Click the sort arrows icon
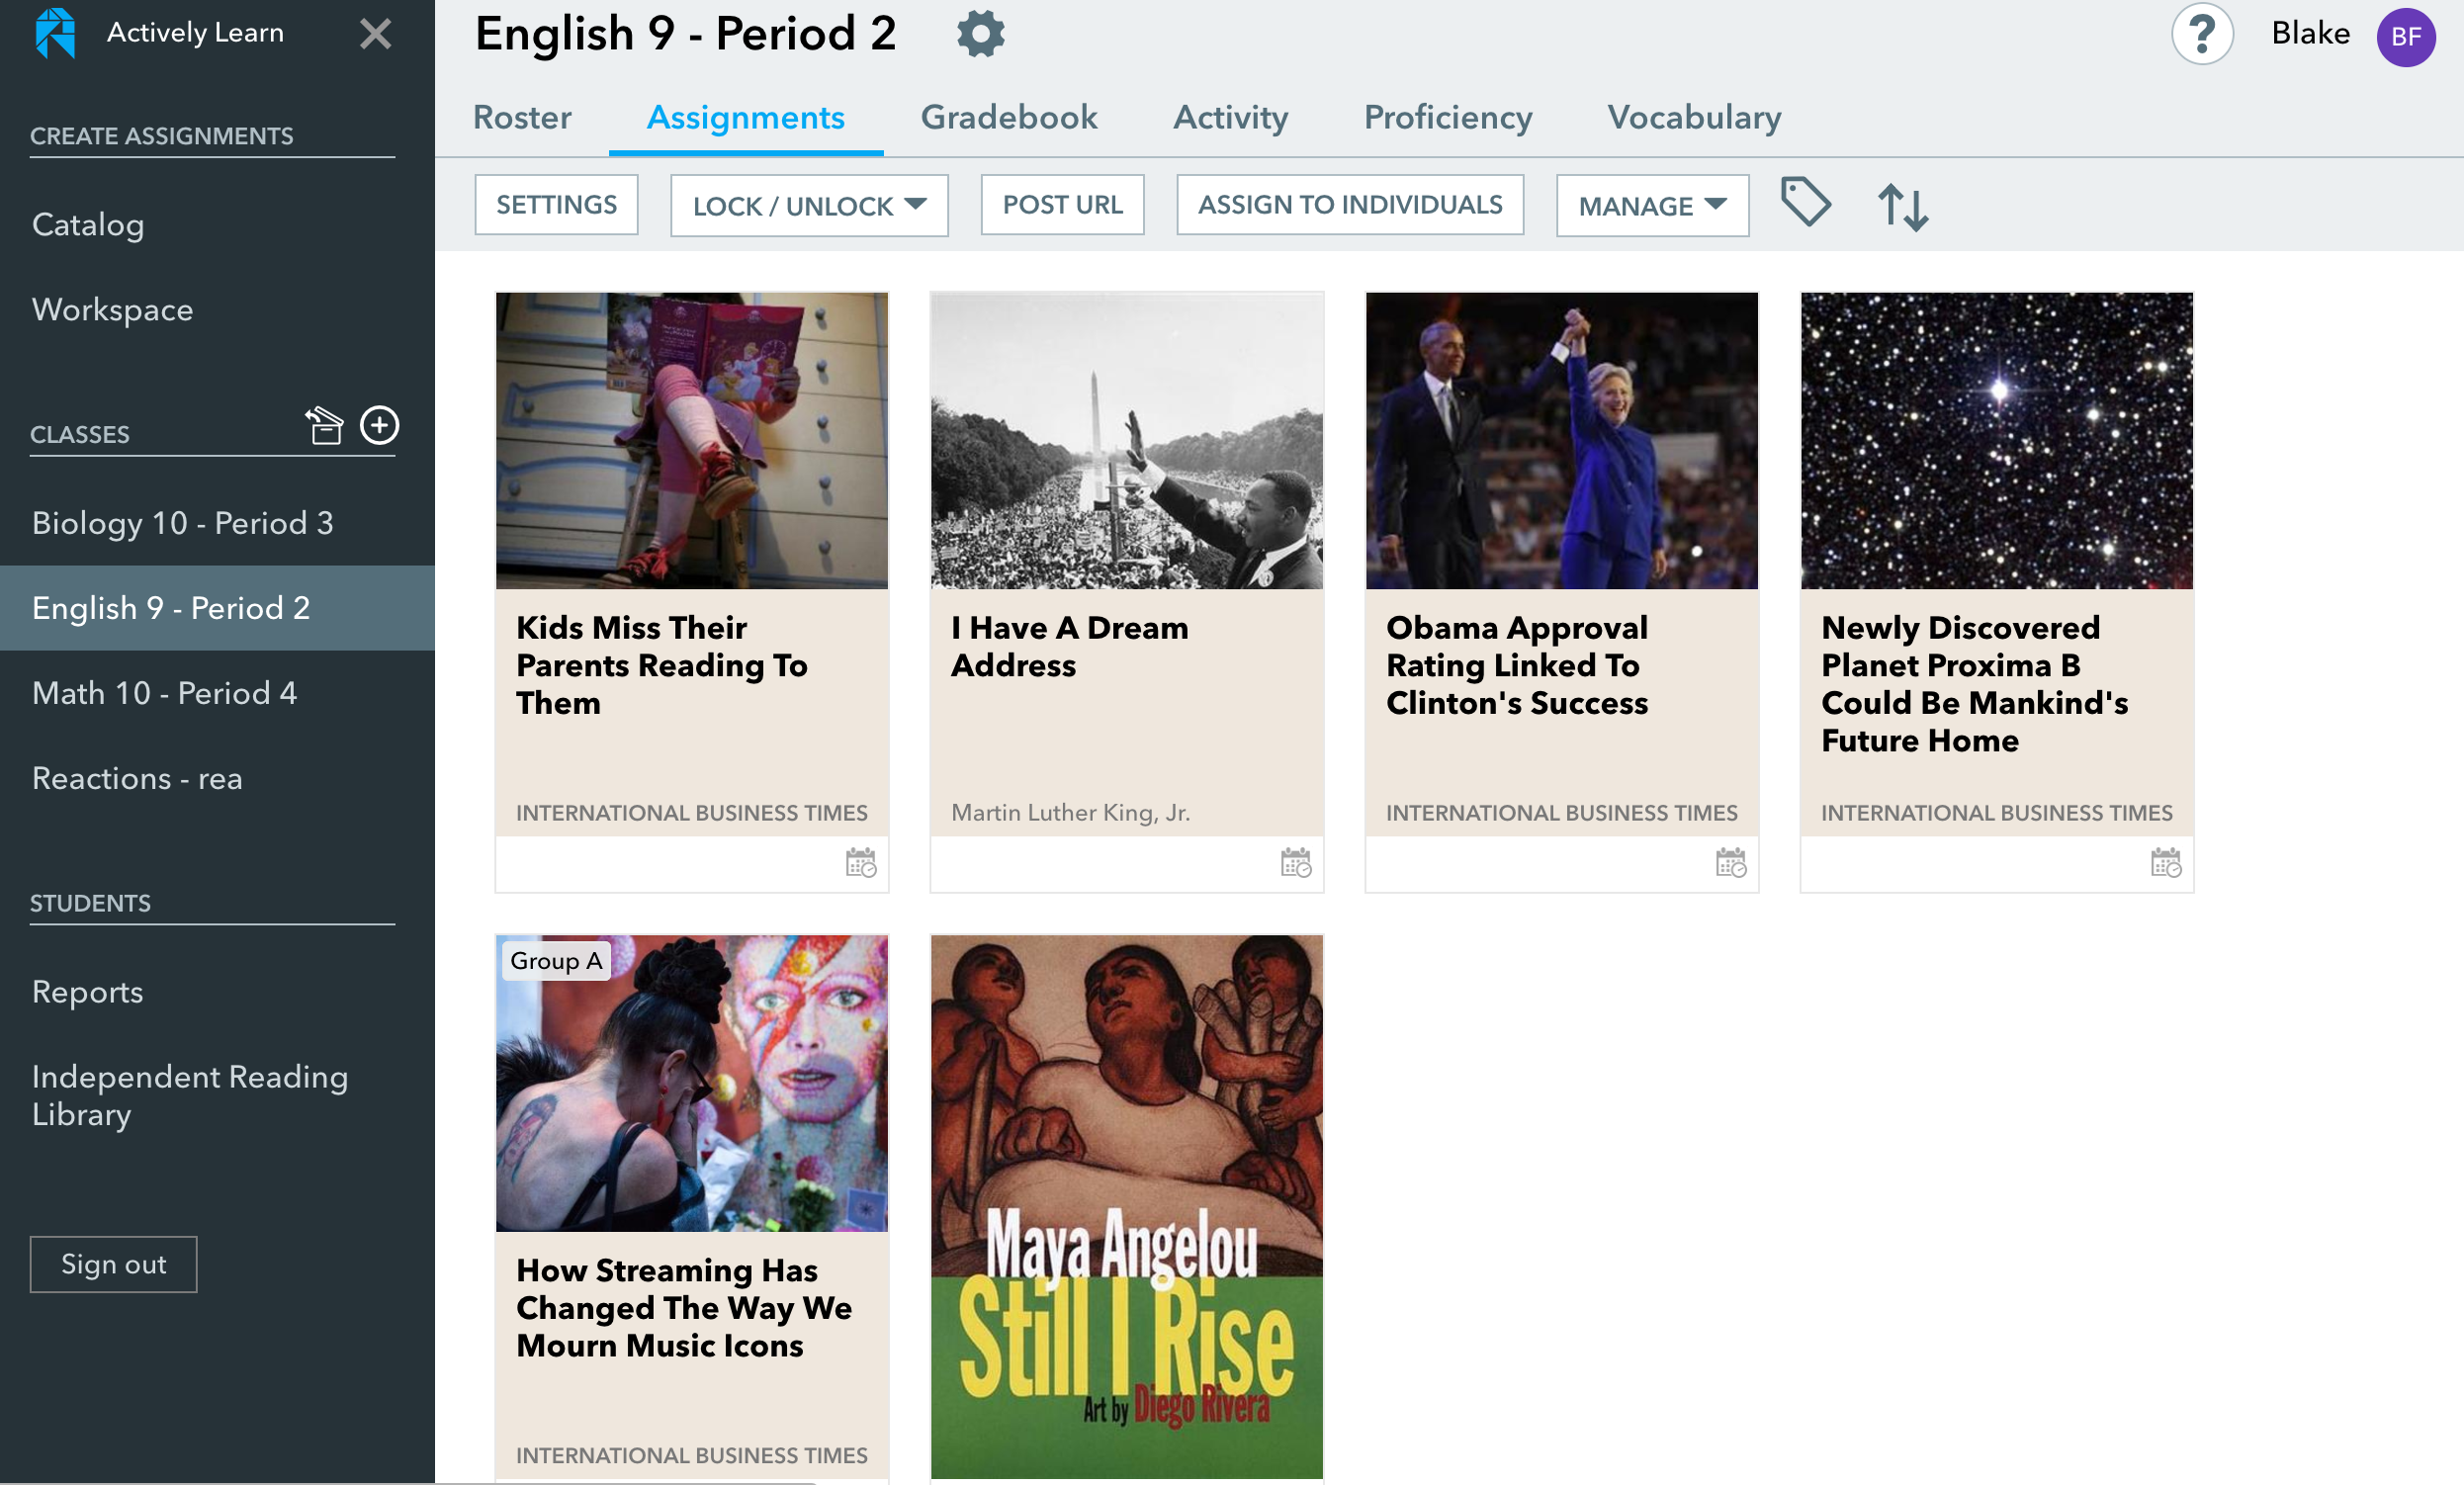 click(1903, 207)
